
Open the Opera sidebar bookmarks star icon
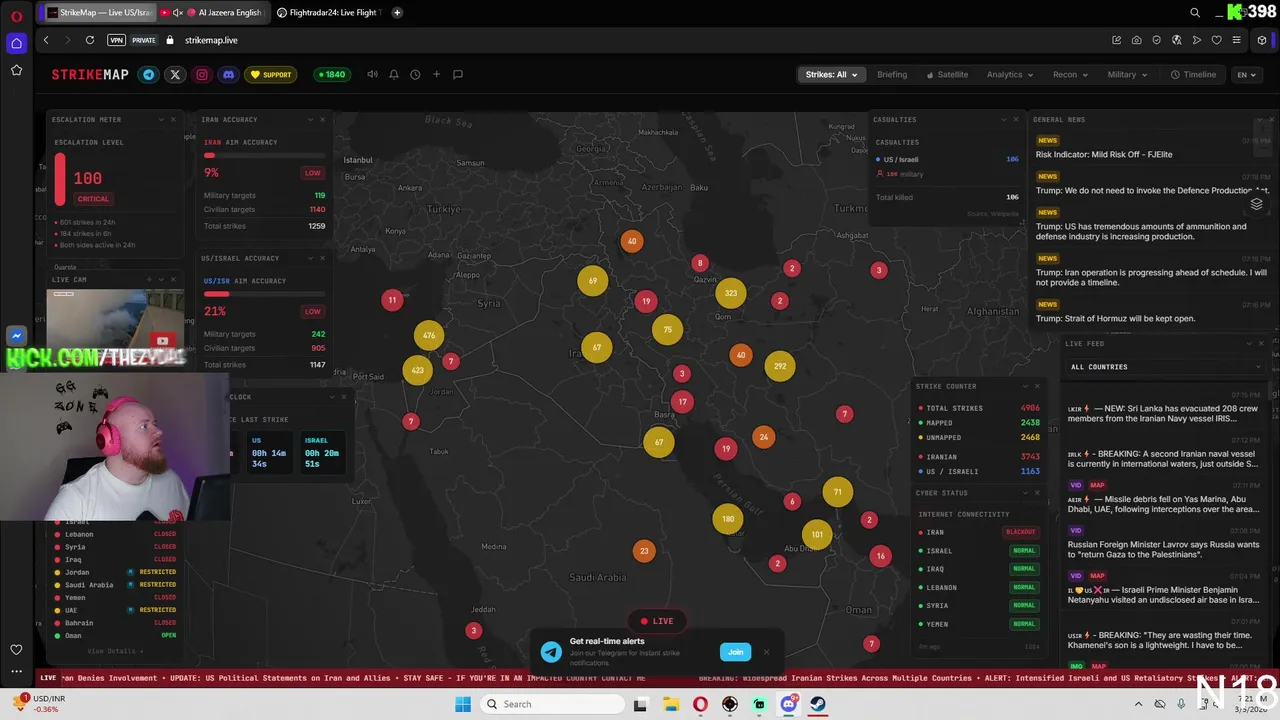tap(16, 70)
